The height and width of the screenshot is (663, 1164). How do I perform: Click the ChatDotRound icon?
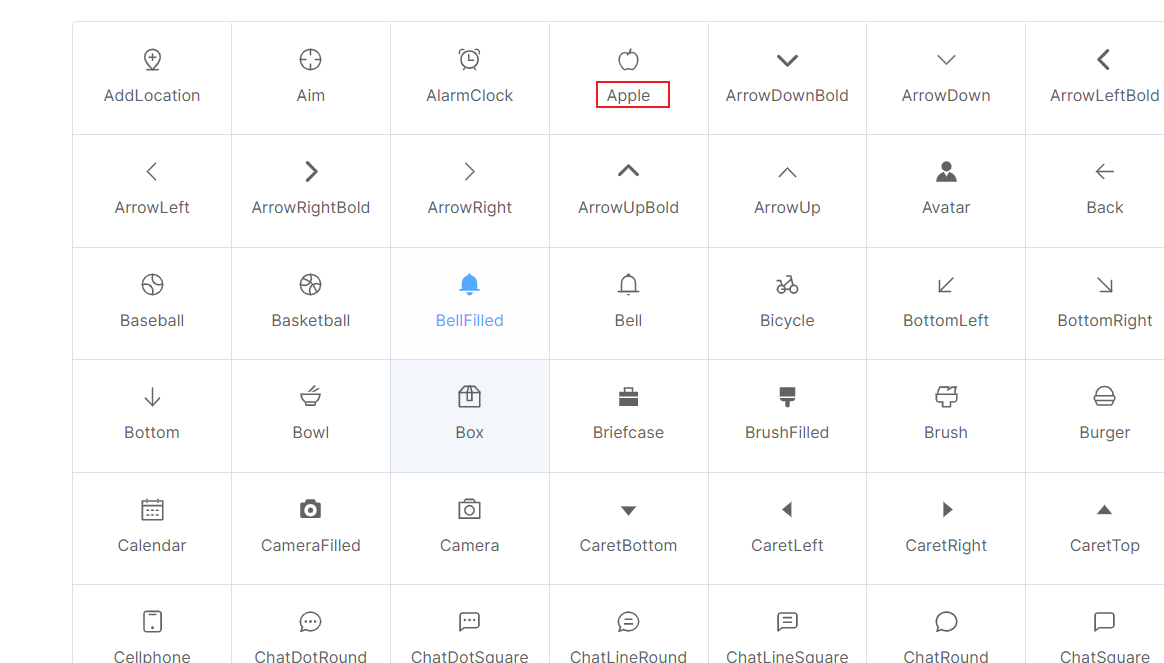(310, 620)
